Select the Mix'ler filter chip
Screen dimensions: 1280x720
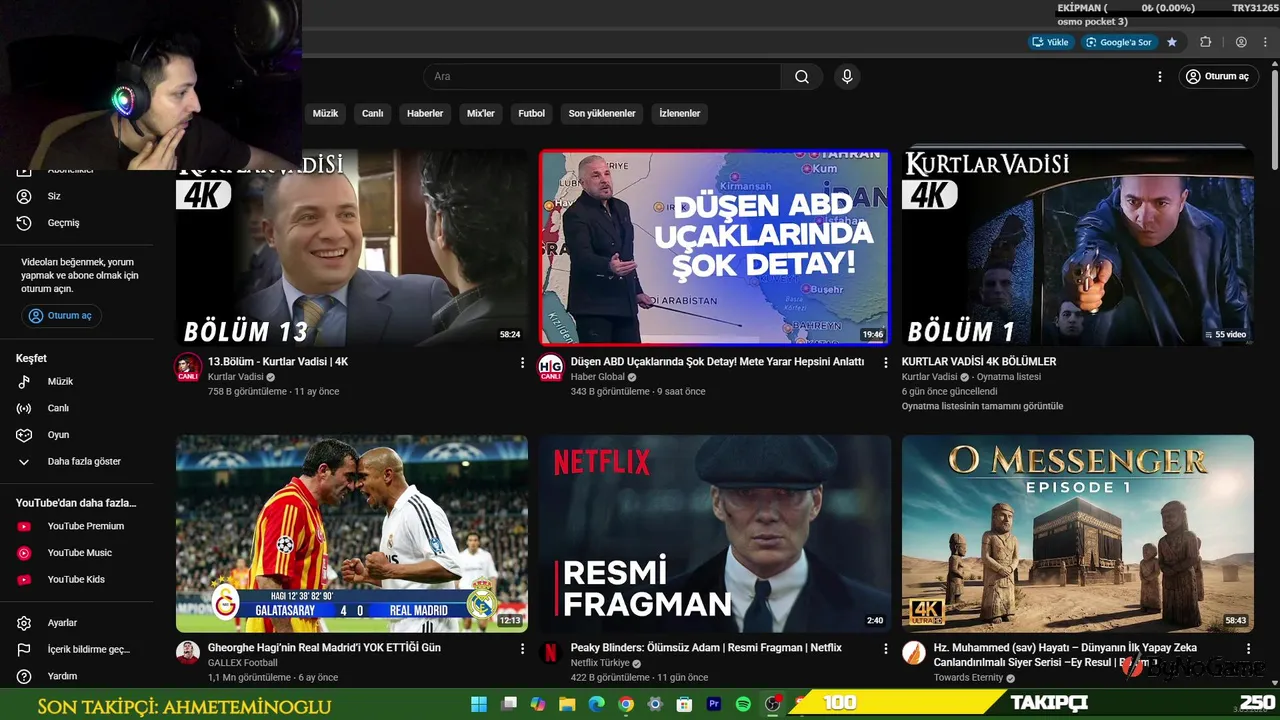[x=481, y=114]
